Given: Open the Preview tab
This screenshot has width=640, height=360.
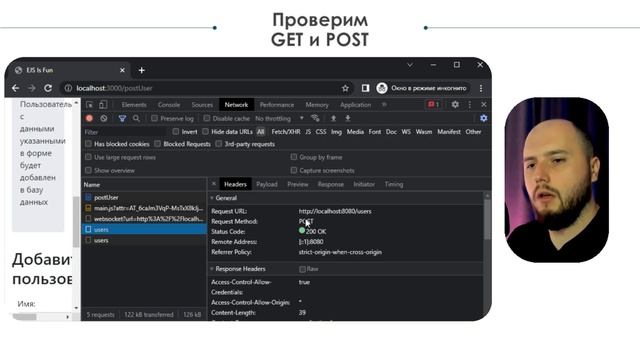Looking at the screenshot, I should click(x=298, y=184).
